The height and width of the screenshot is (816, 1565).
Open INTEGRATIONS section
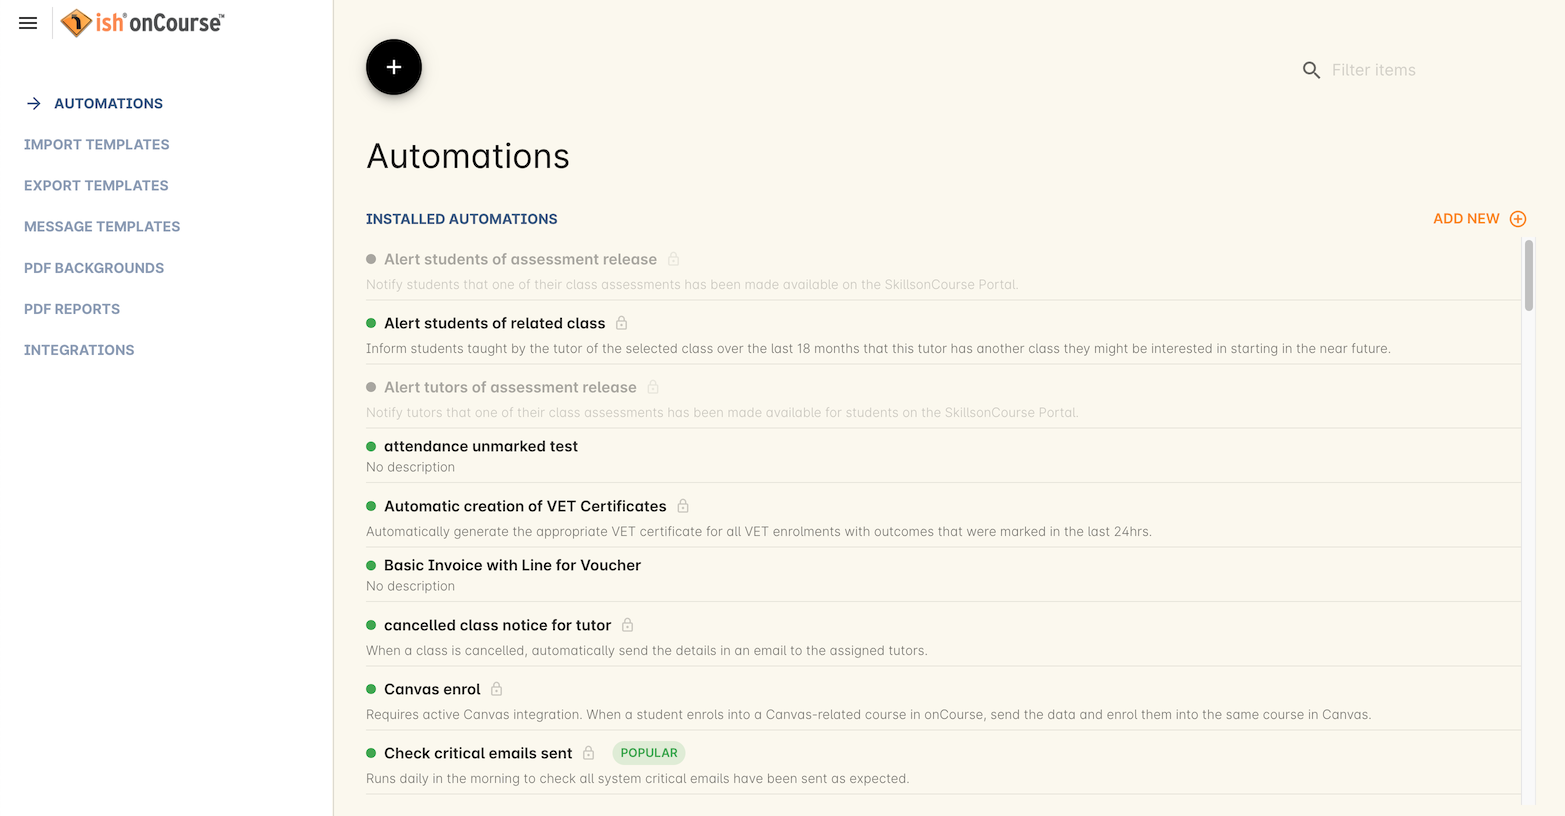pyautogui.click(x=79, y=350)
